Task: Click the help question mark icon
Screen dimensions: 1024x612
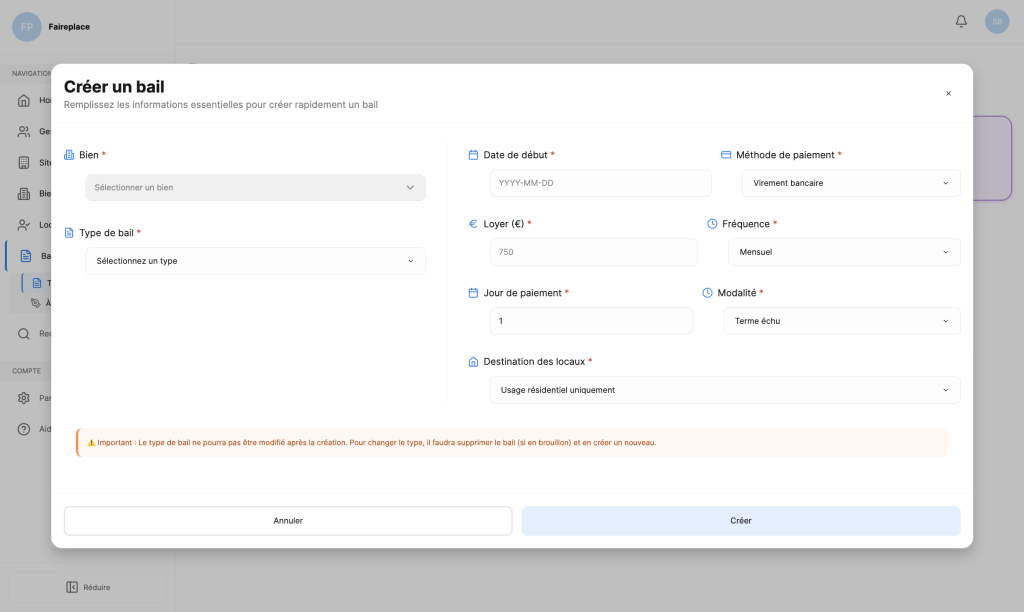Action: (x=24, y=429)
